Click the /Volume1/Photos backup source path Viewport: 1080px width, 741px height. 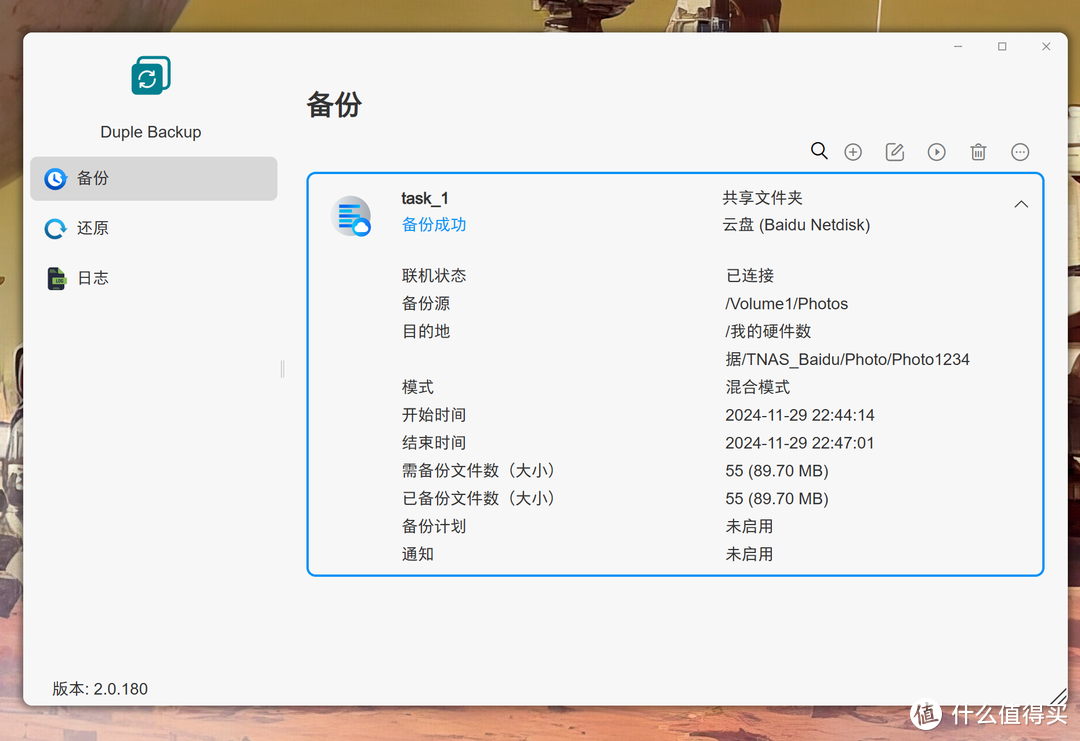tap(786, 303)
